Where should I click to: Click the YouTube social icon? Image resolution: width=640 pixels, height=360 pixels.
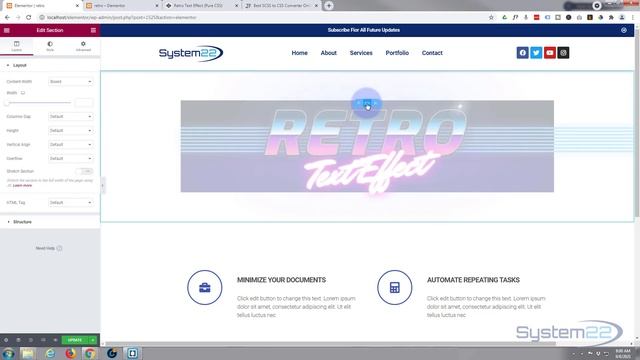click(x=550, y=53)
